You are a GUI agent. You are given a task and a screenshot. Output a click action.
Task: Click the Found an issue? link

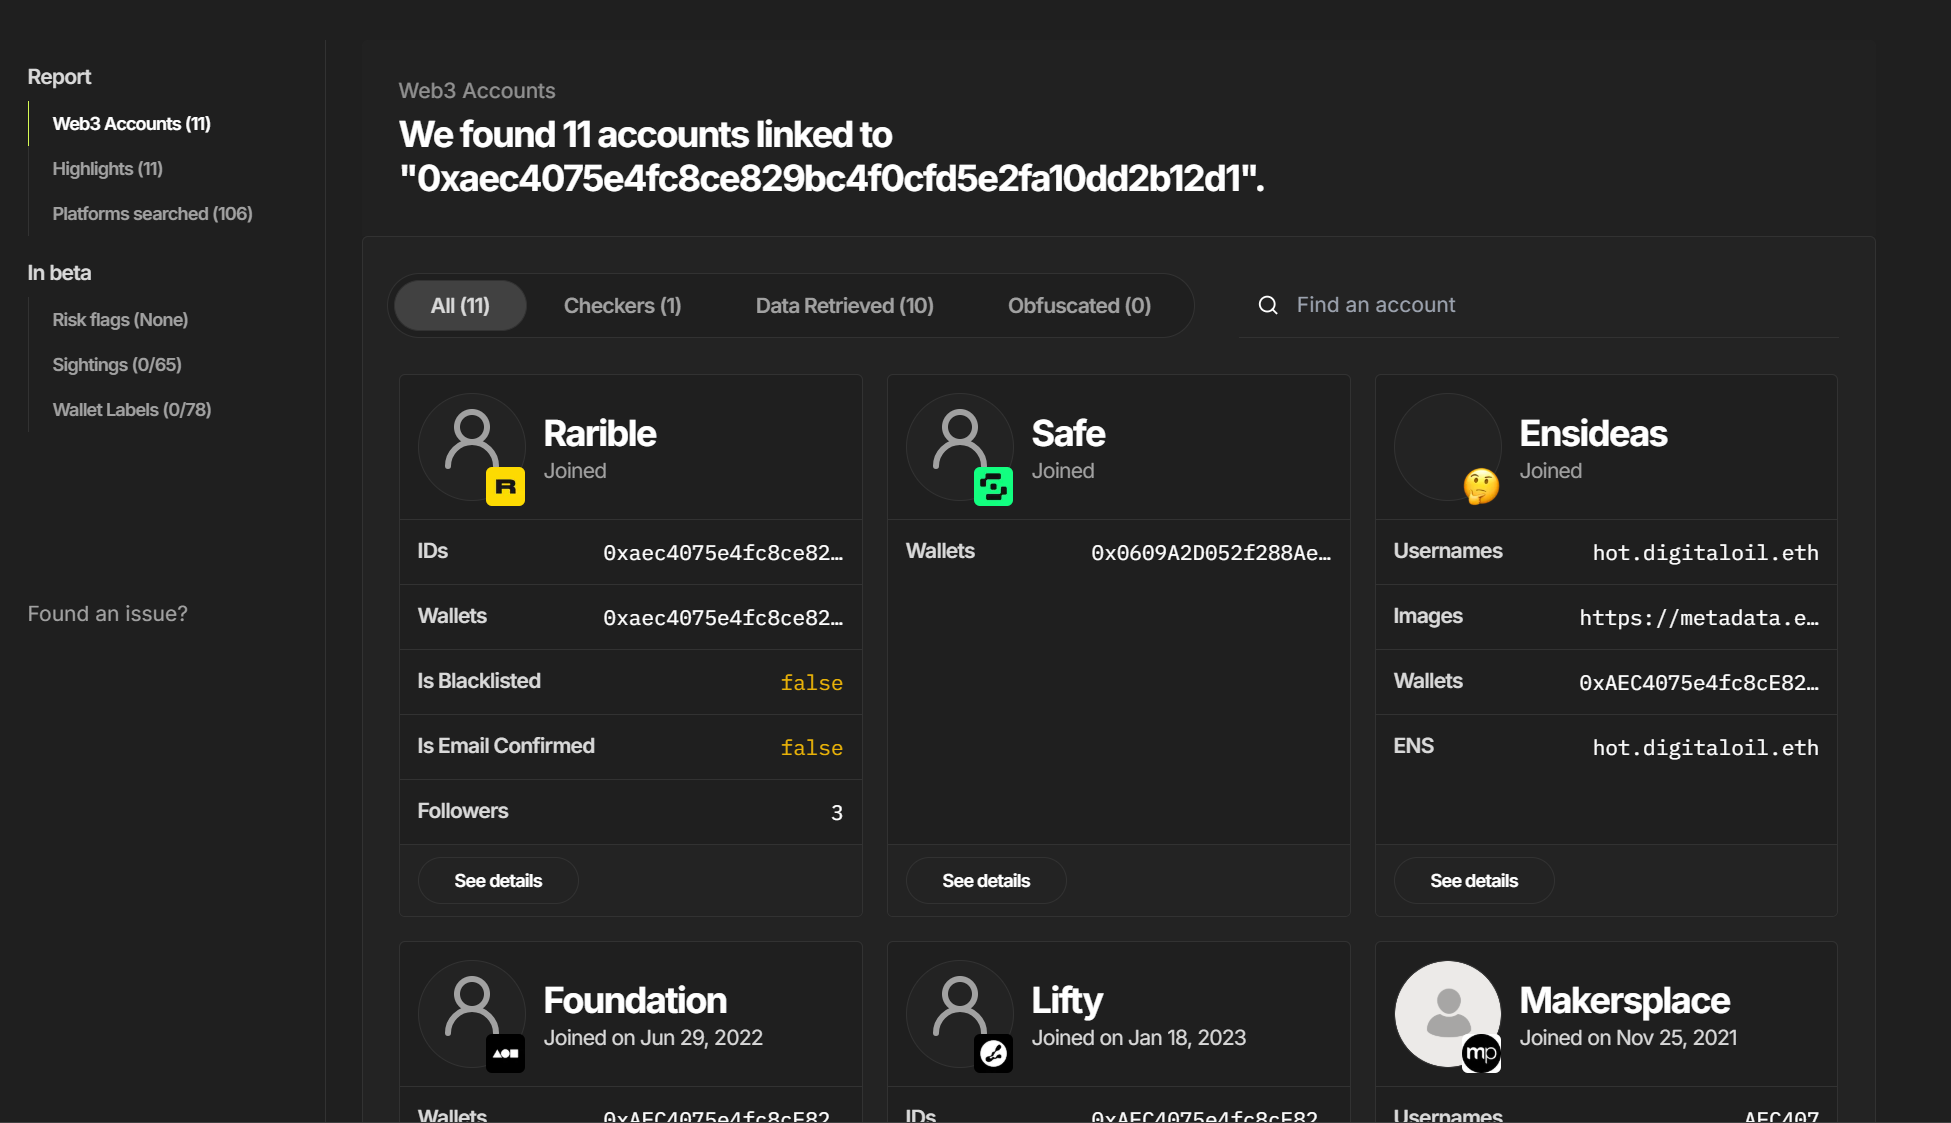pos(107,614)
